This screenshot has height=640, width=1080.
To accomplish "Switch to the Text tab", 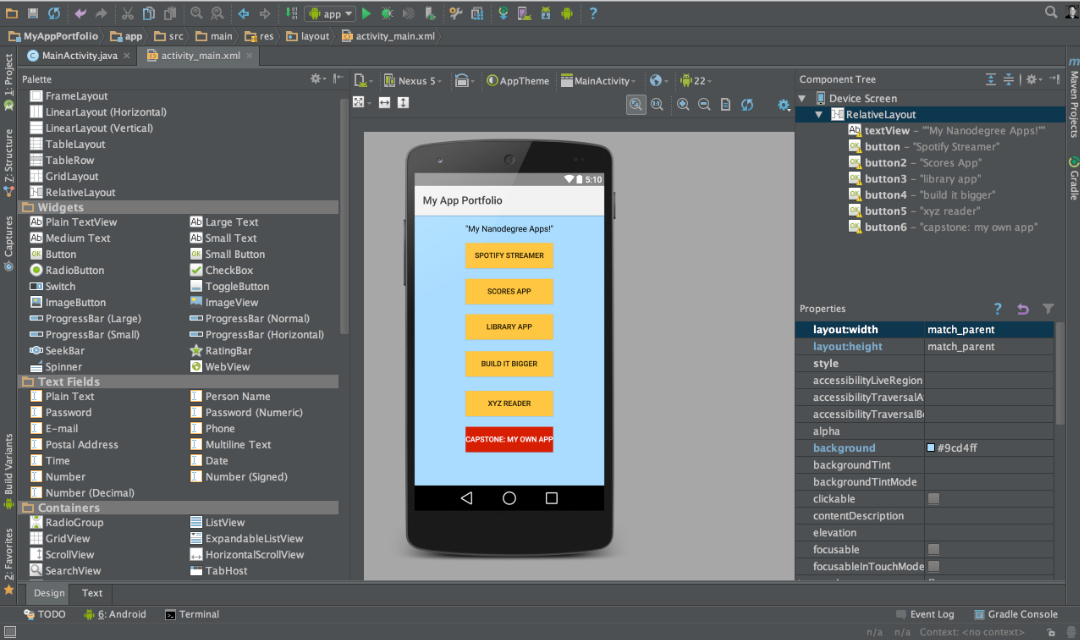I will tap(91, 593).
